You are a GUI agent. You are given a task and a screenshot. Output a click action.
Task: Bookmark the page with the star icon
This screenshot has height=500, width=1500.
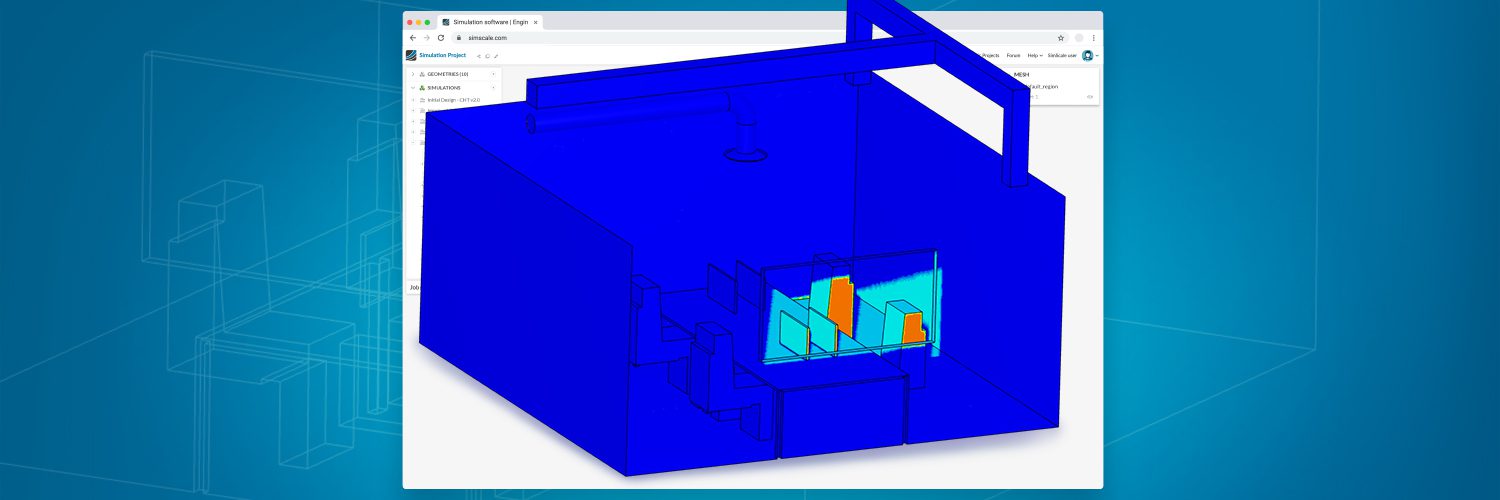pos(1061,38)
